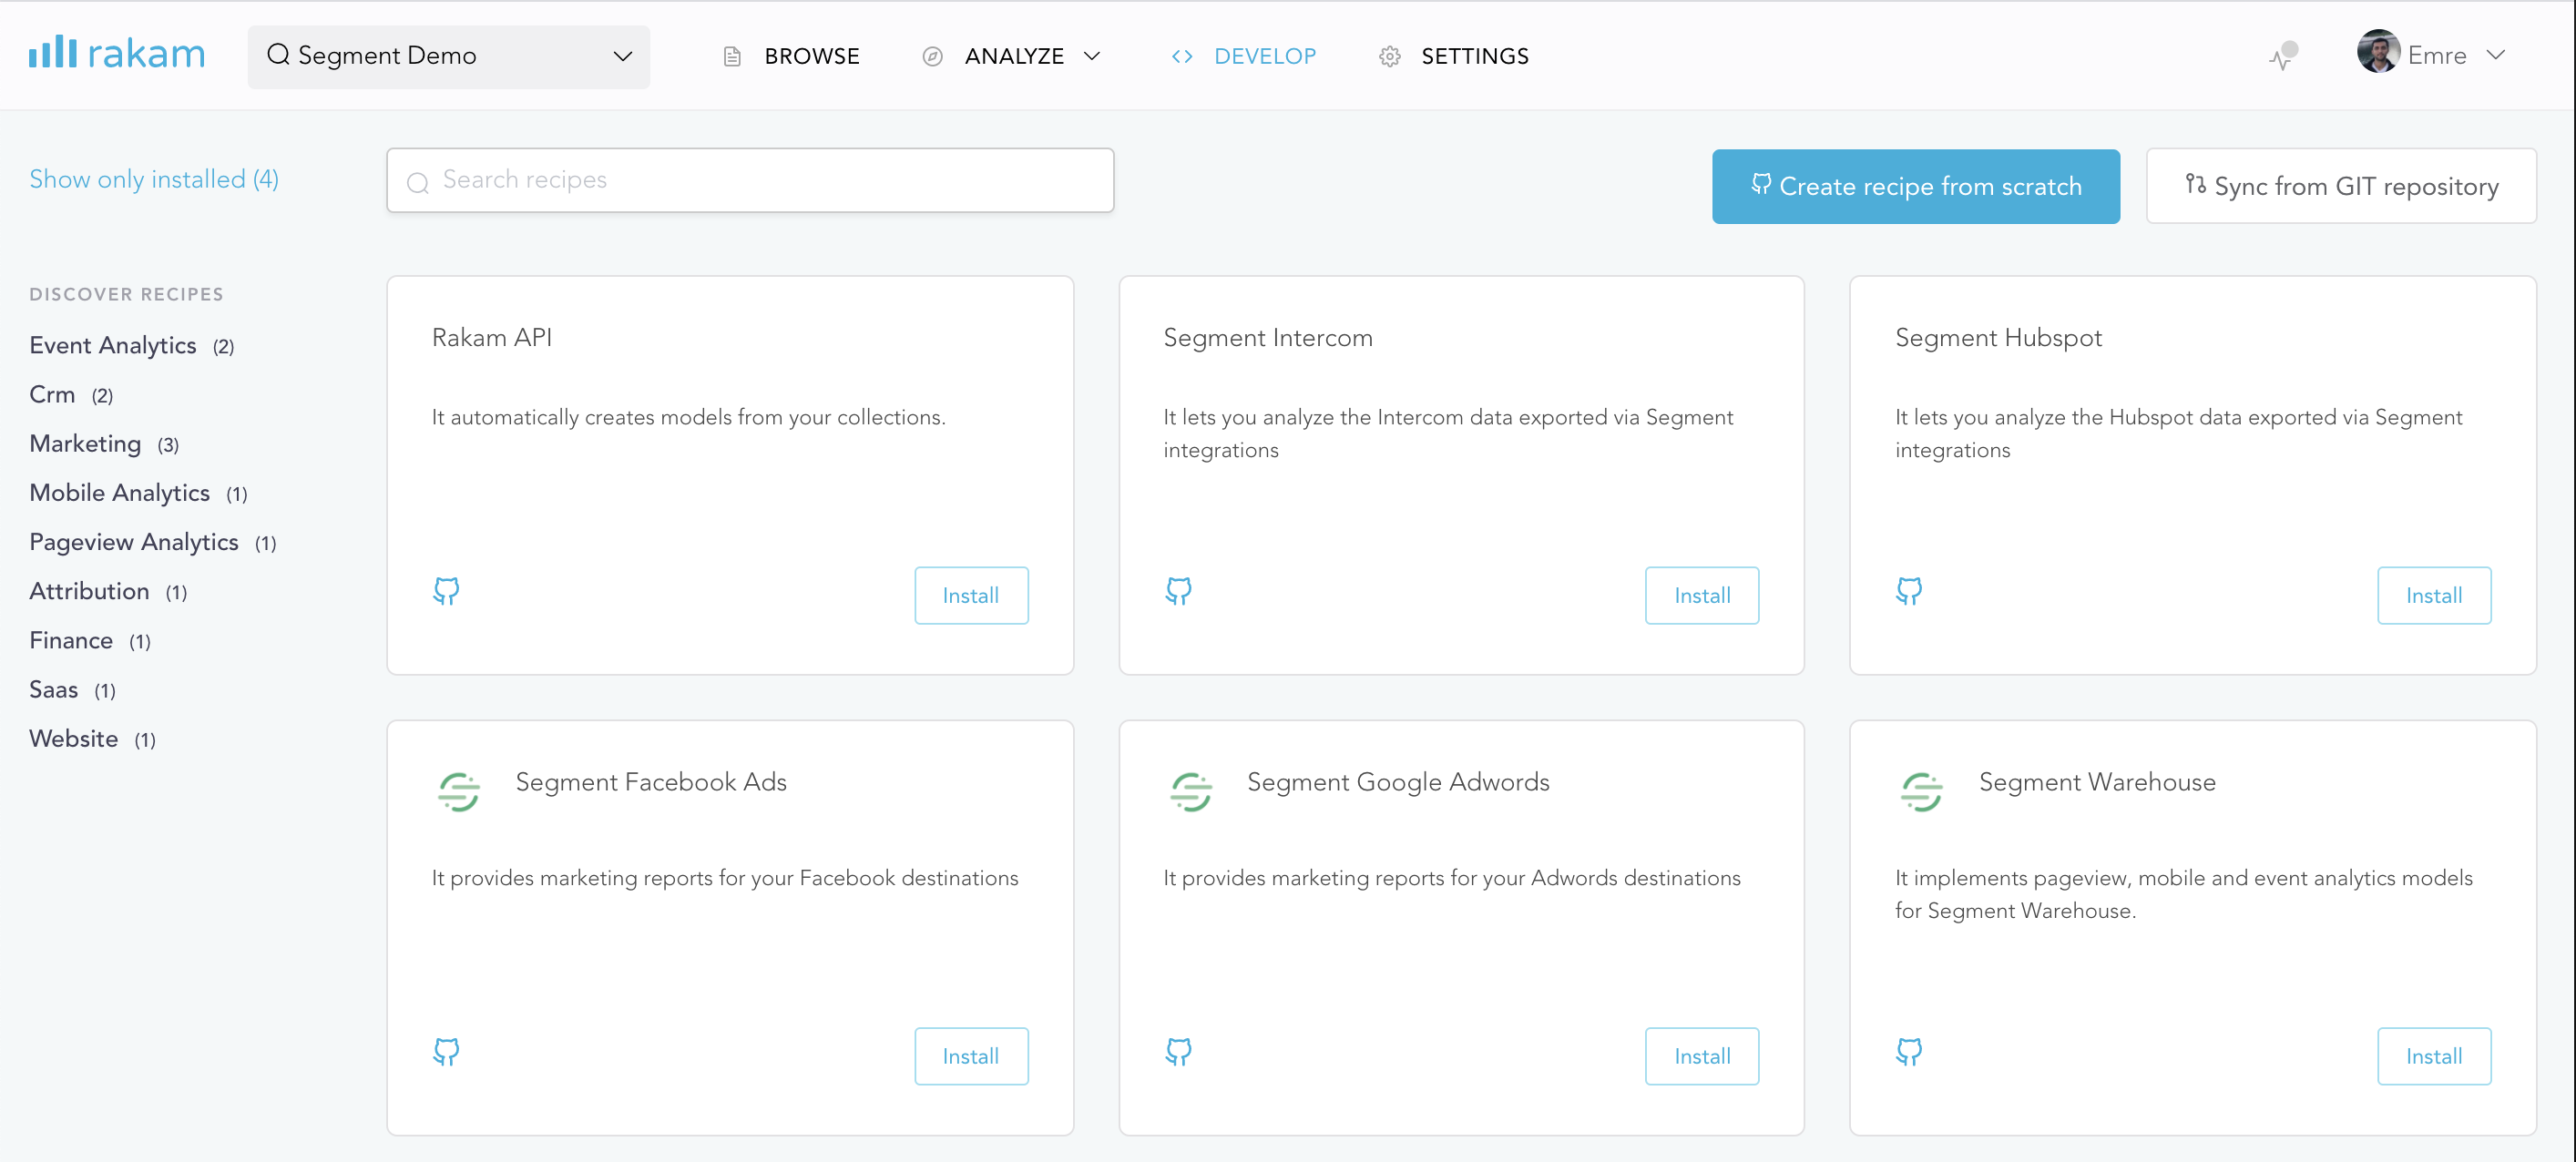Open GitHub link on Segment Intercom card
Screen dimensions: 2576x1162
1178,591
